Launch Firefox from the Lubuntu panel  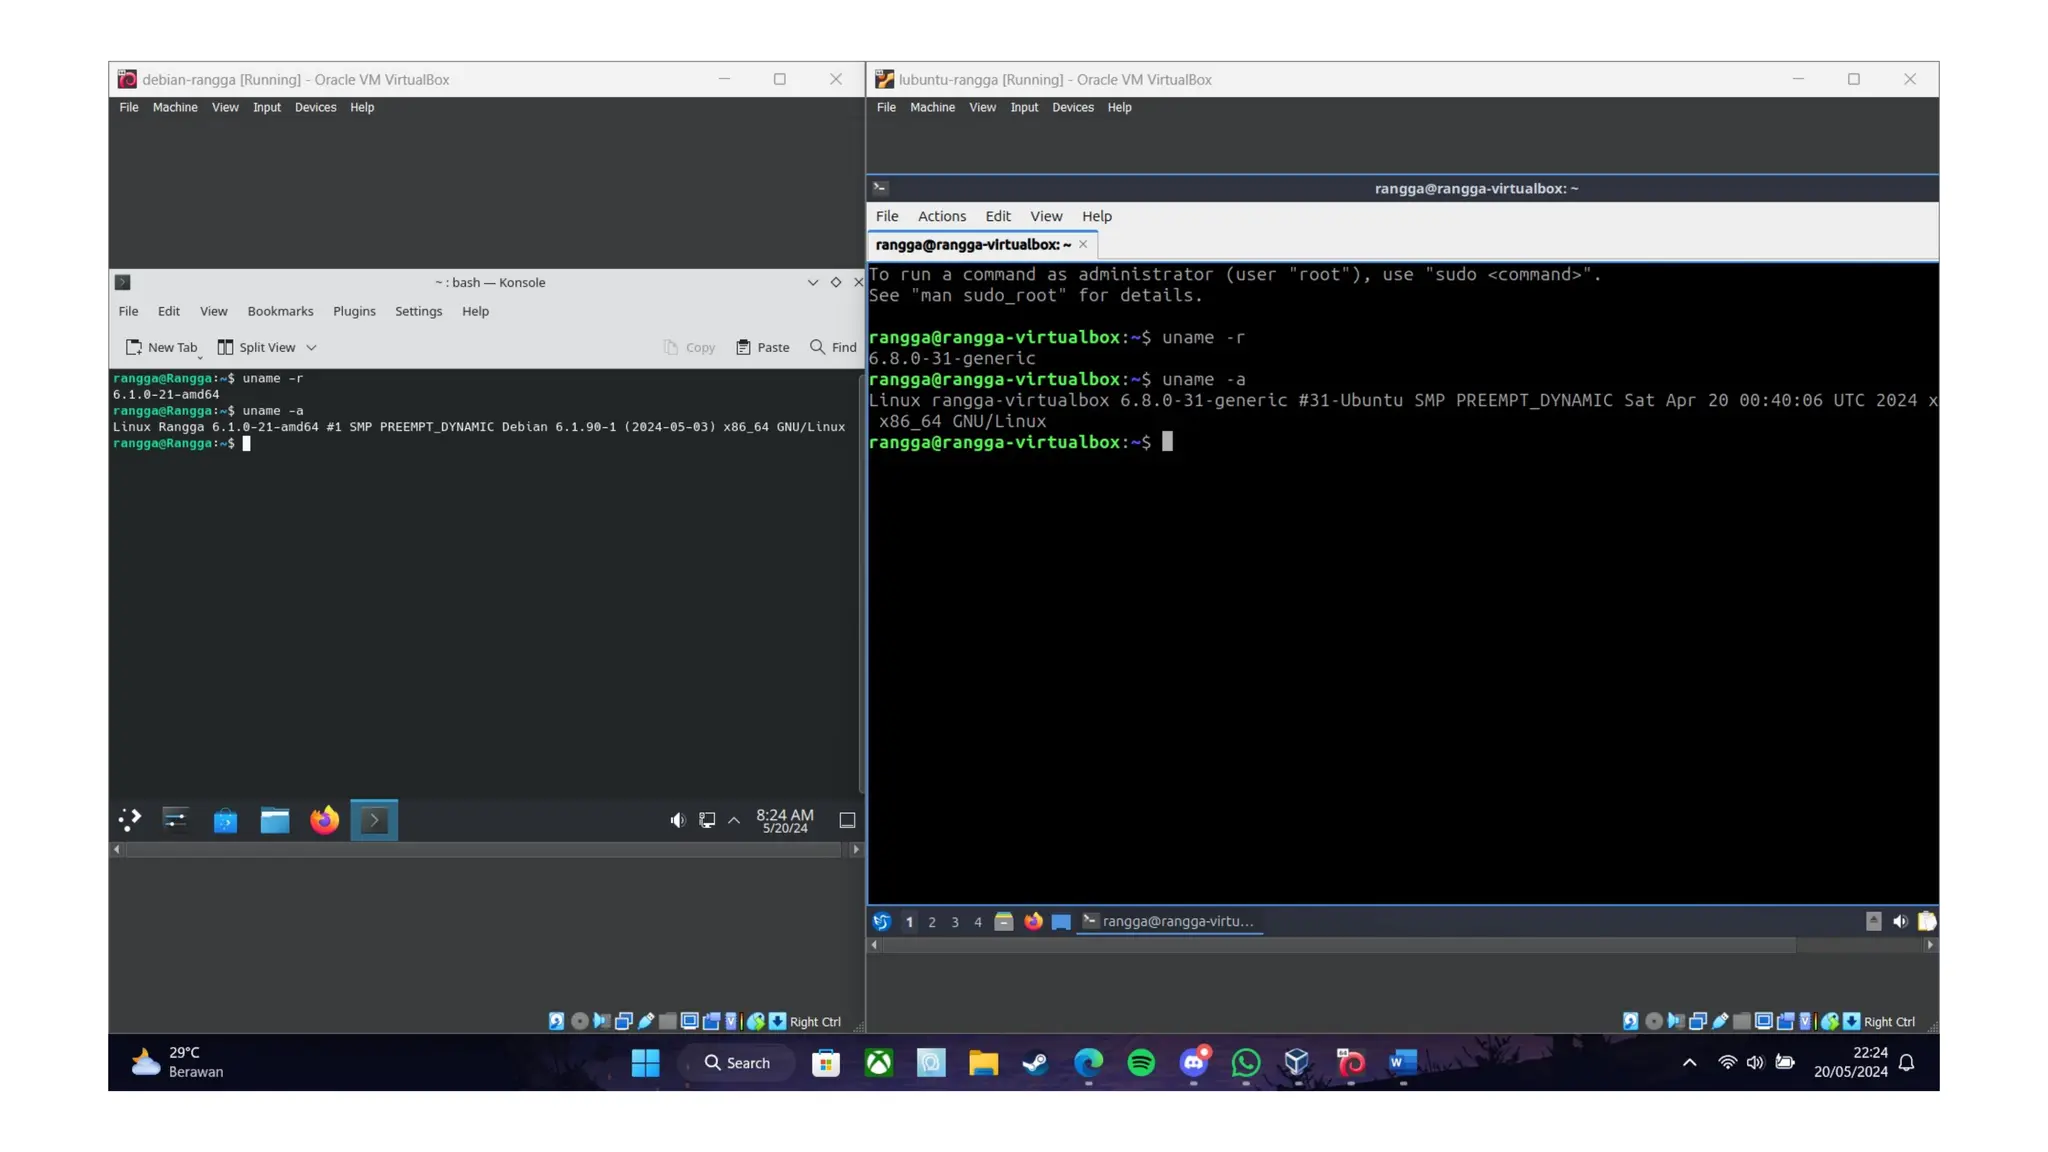[1033, 921]
